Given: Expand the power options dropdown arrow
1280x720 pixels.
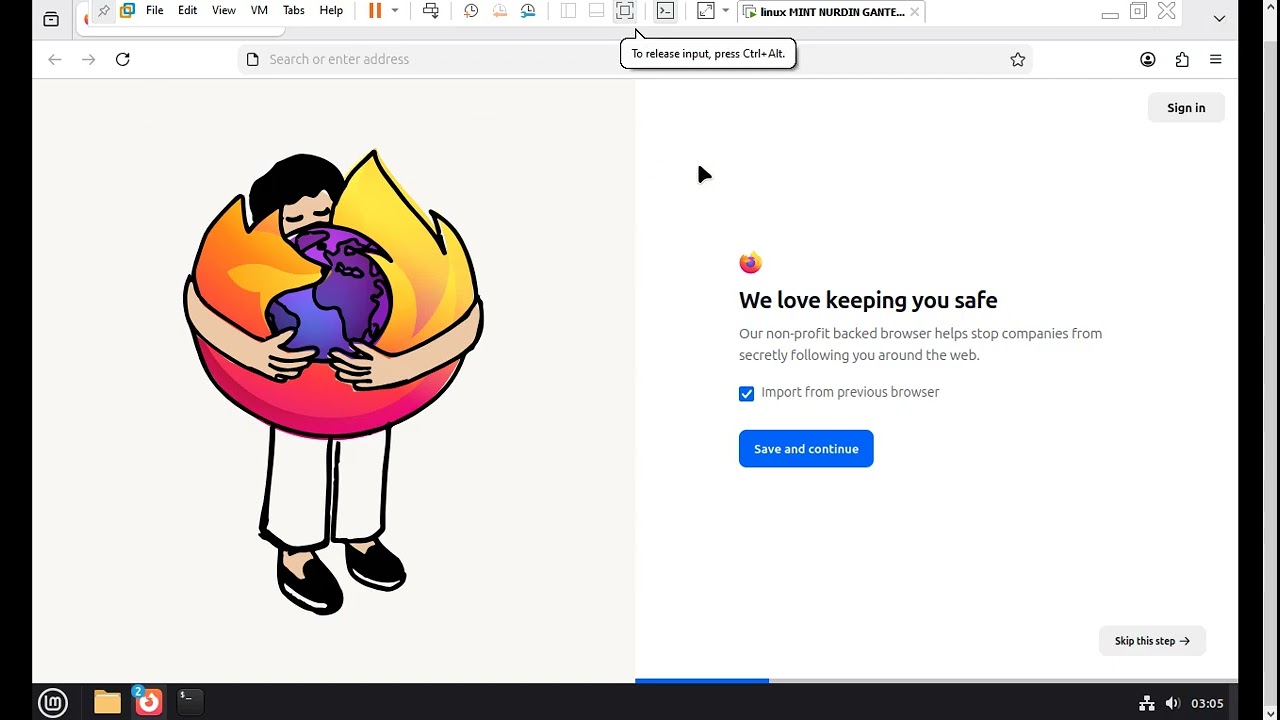Looking at the screenshot, I should point(395,11).
